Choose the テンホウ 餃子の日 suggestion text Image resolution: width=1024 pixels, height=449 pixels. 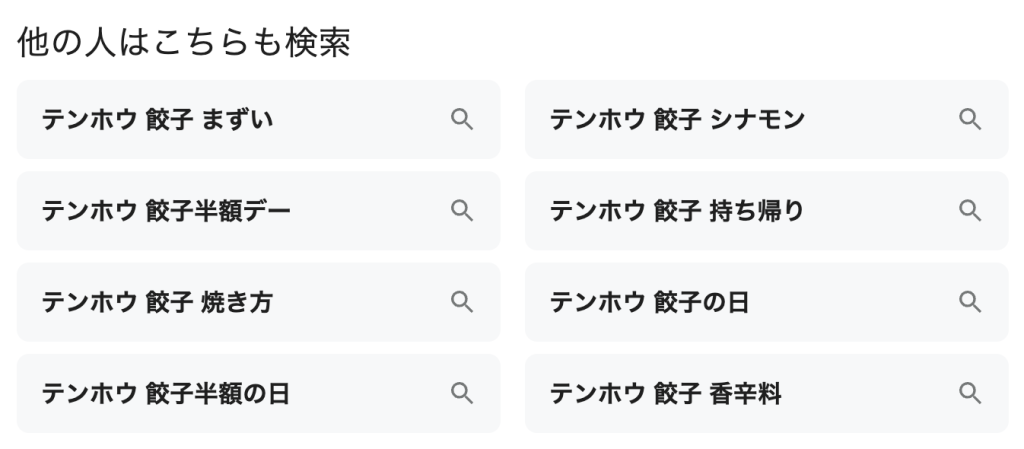(649, 302)
